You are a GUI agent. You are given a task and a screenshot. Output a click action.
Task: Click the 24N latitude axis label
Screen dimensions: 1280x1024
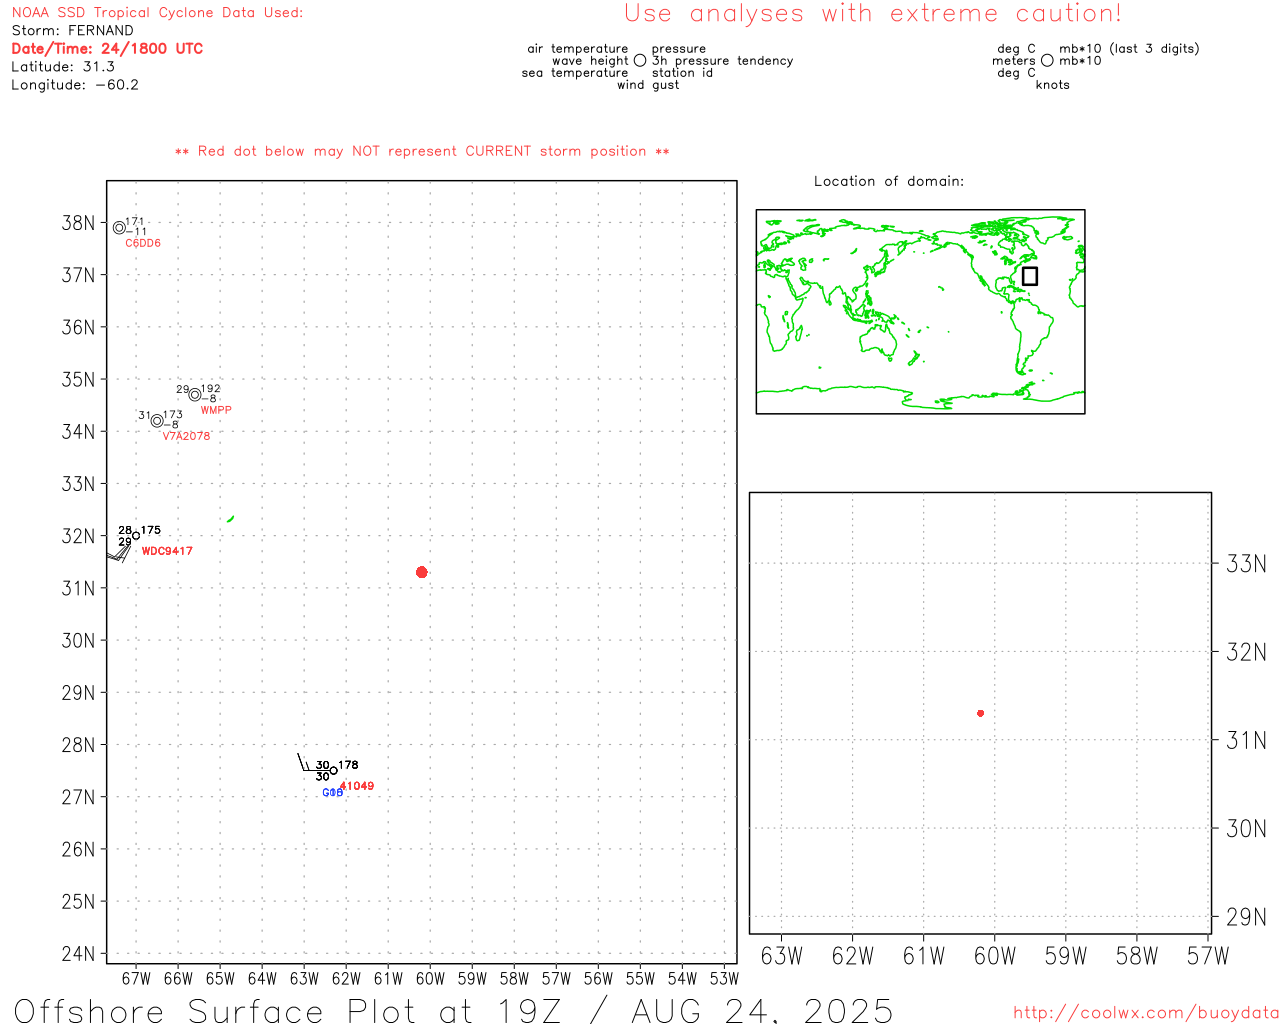pyautogui.click(x=78, y=954)
